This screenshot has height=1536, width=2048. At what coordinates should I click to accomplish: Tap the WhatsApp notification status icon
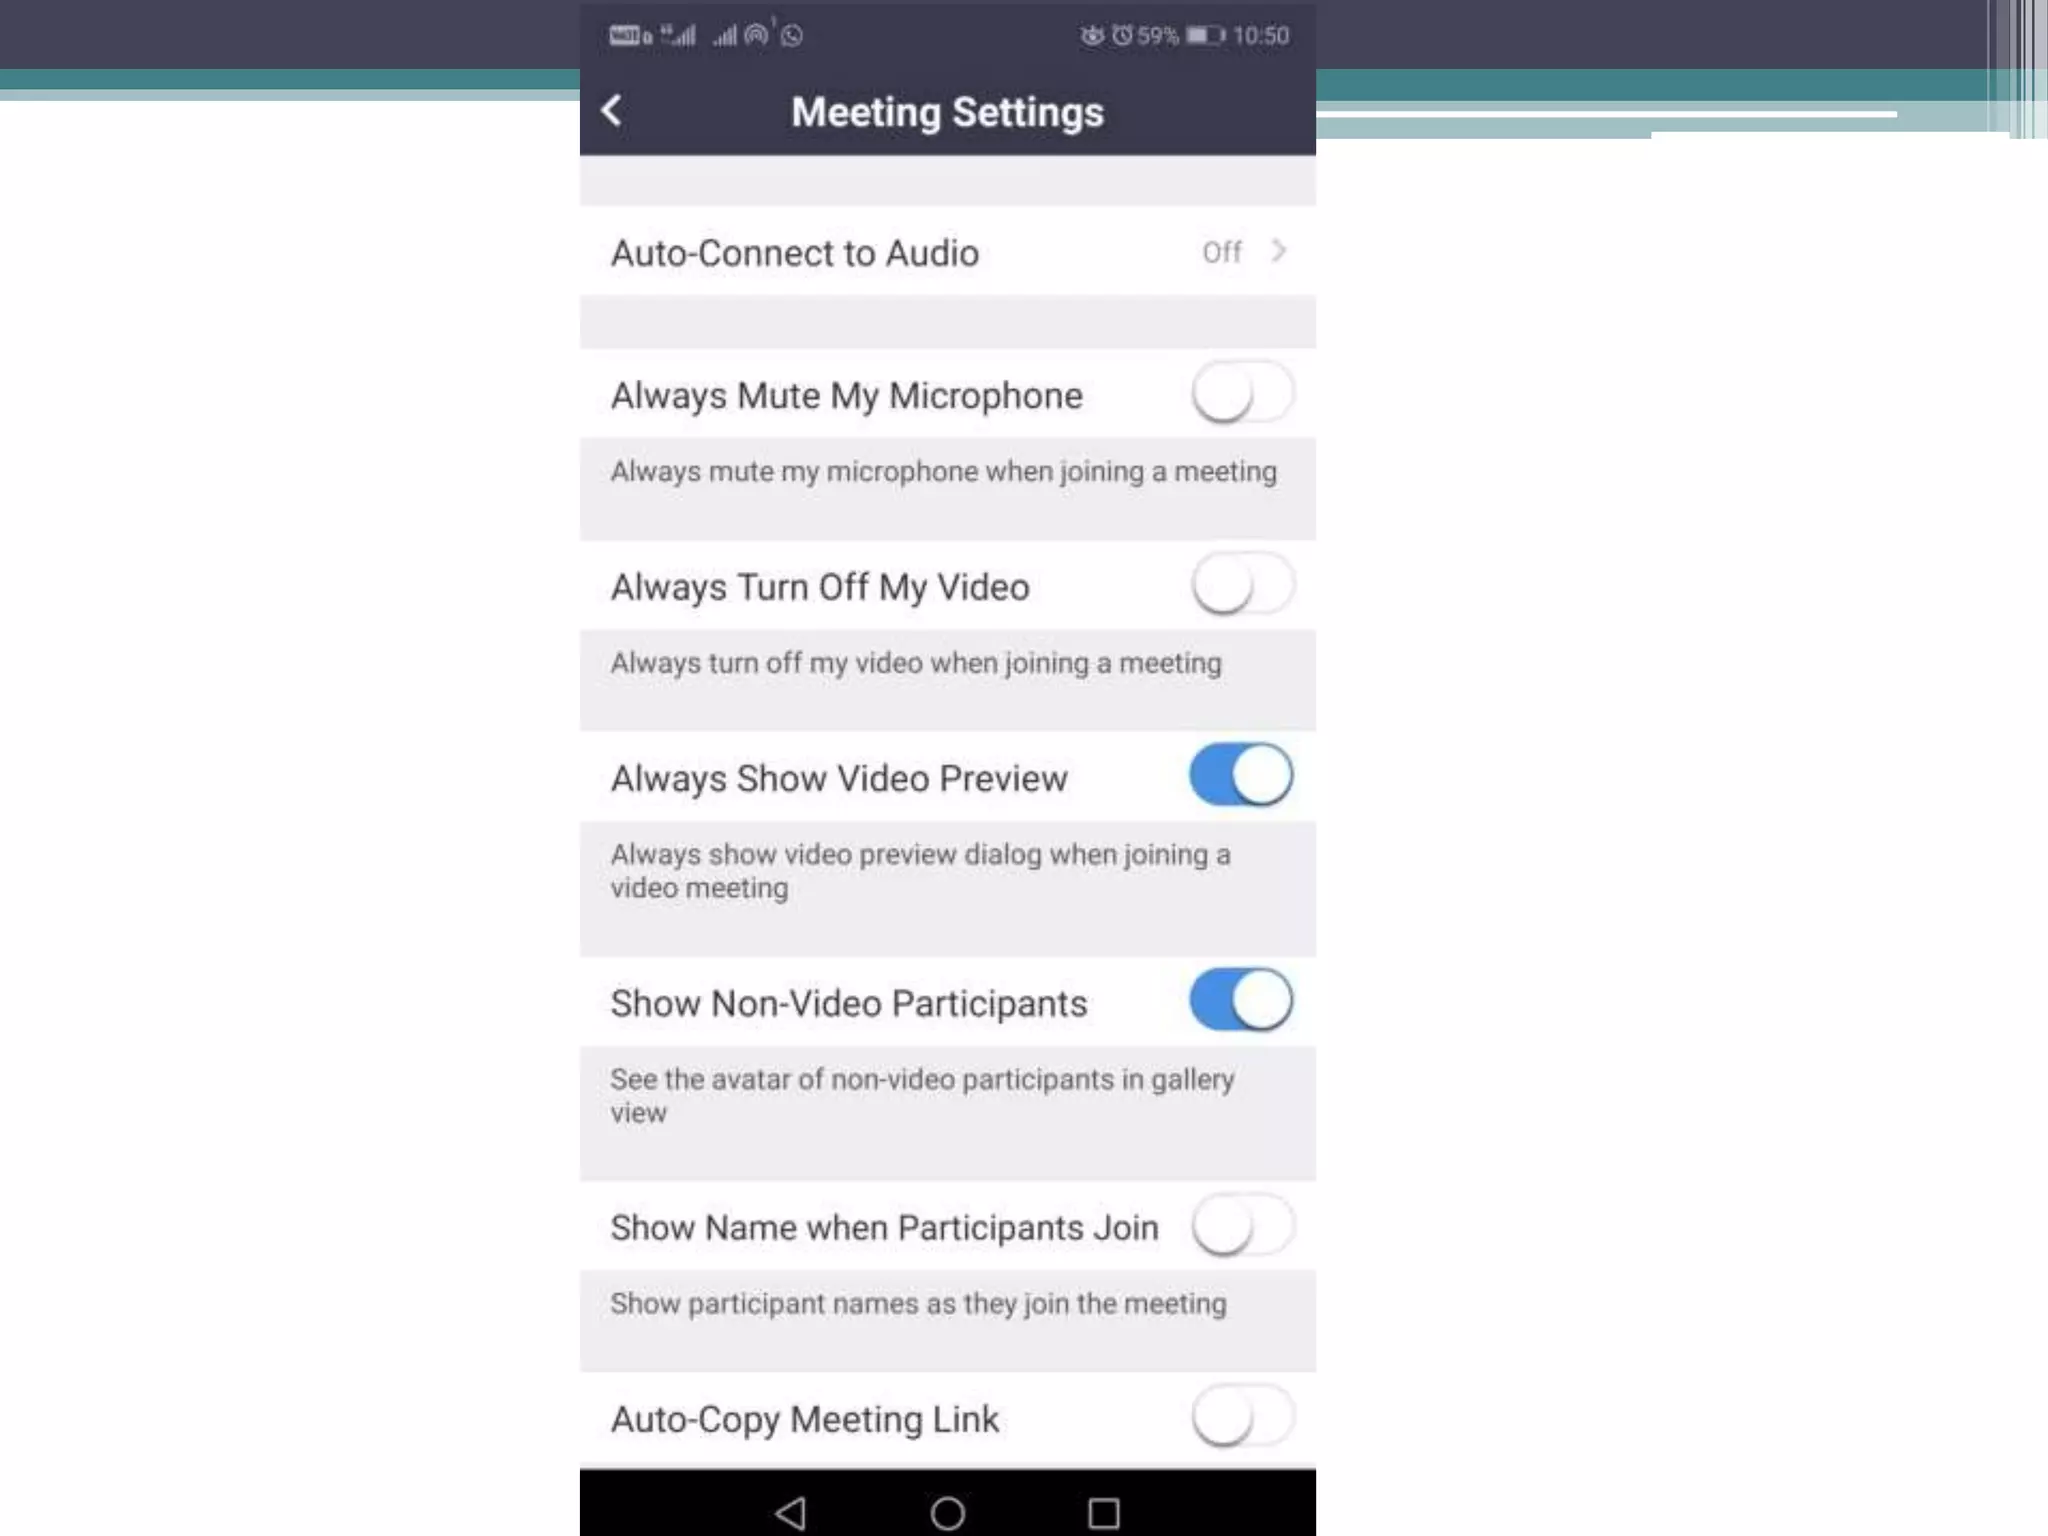pos(792,36)
